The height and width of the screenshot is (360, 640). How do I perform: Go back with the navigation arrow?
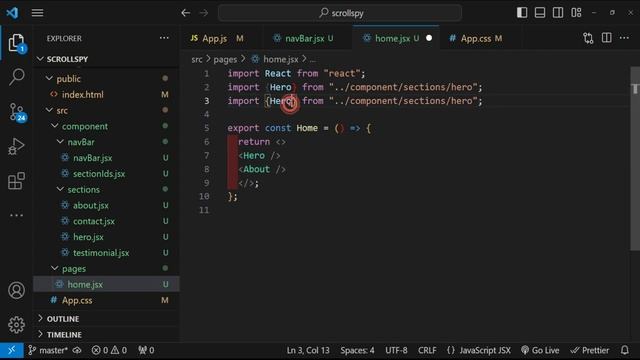click(x=186, y=13)
